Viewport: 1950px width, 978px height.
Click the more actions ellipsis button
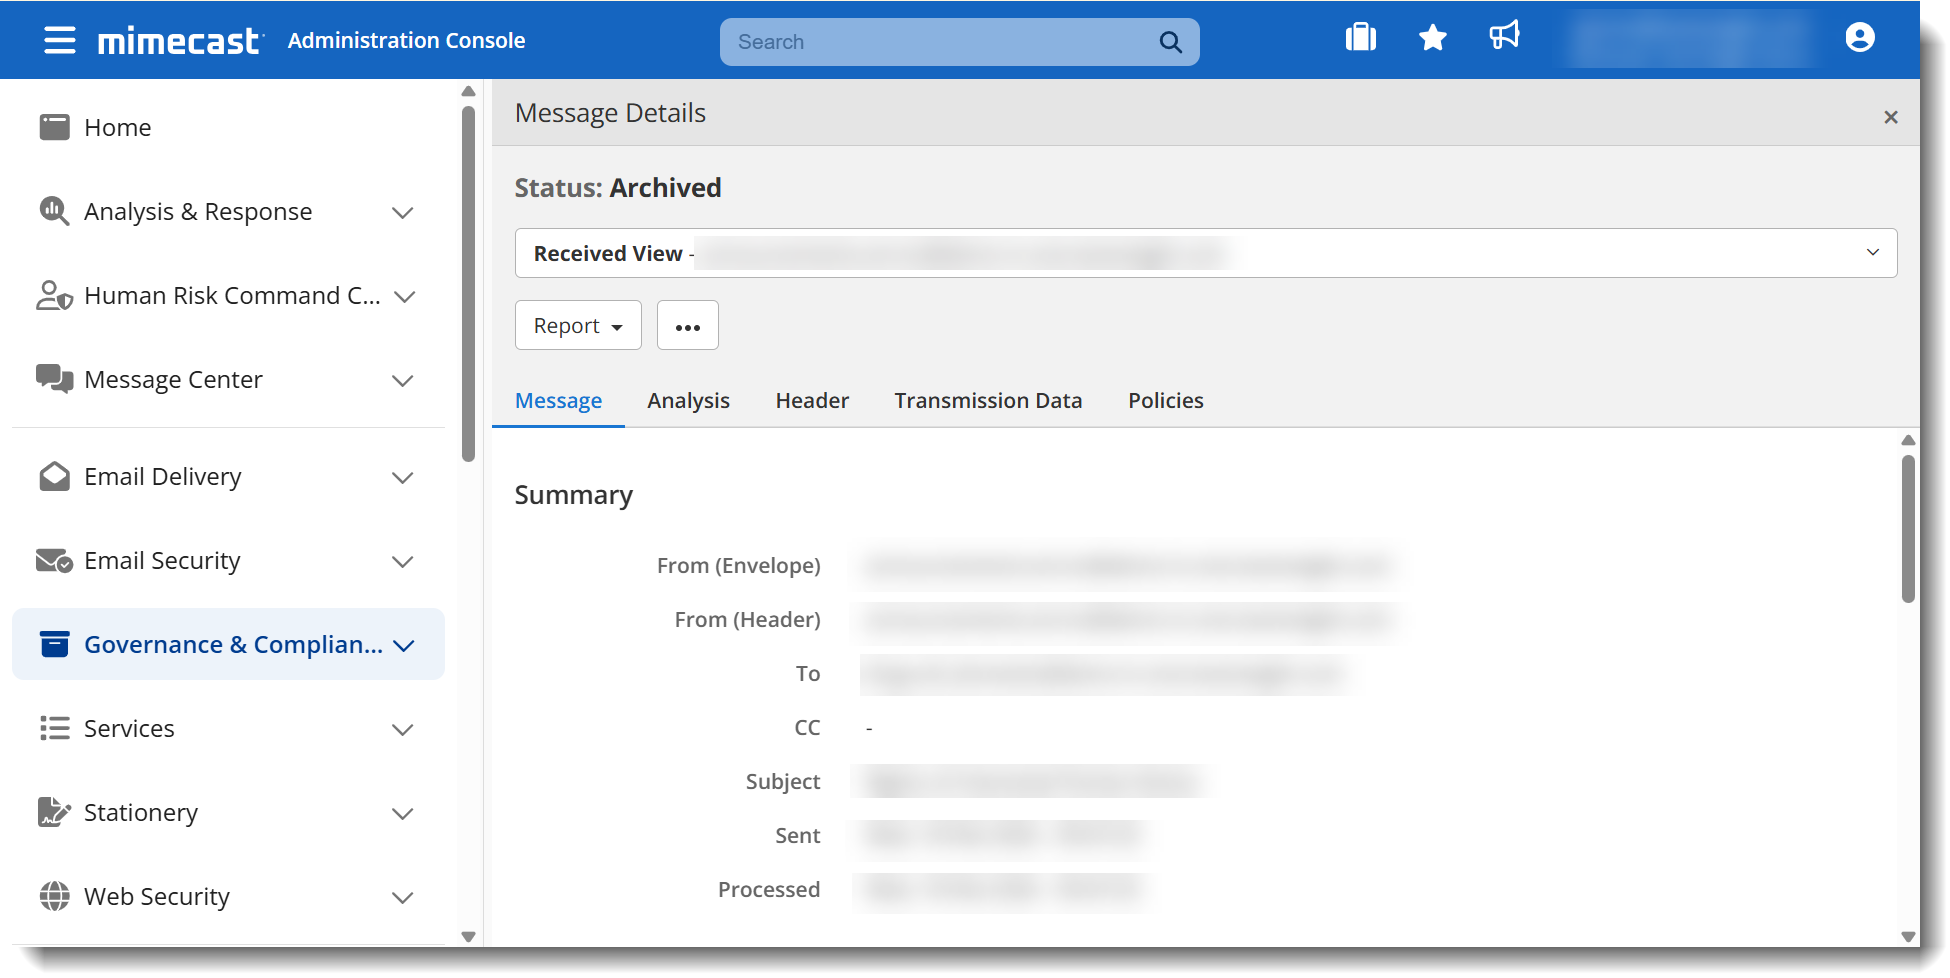[687, 326]
